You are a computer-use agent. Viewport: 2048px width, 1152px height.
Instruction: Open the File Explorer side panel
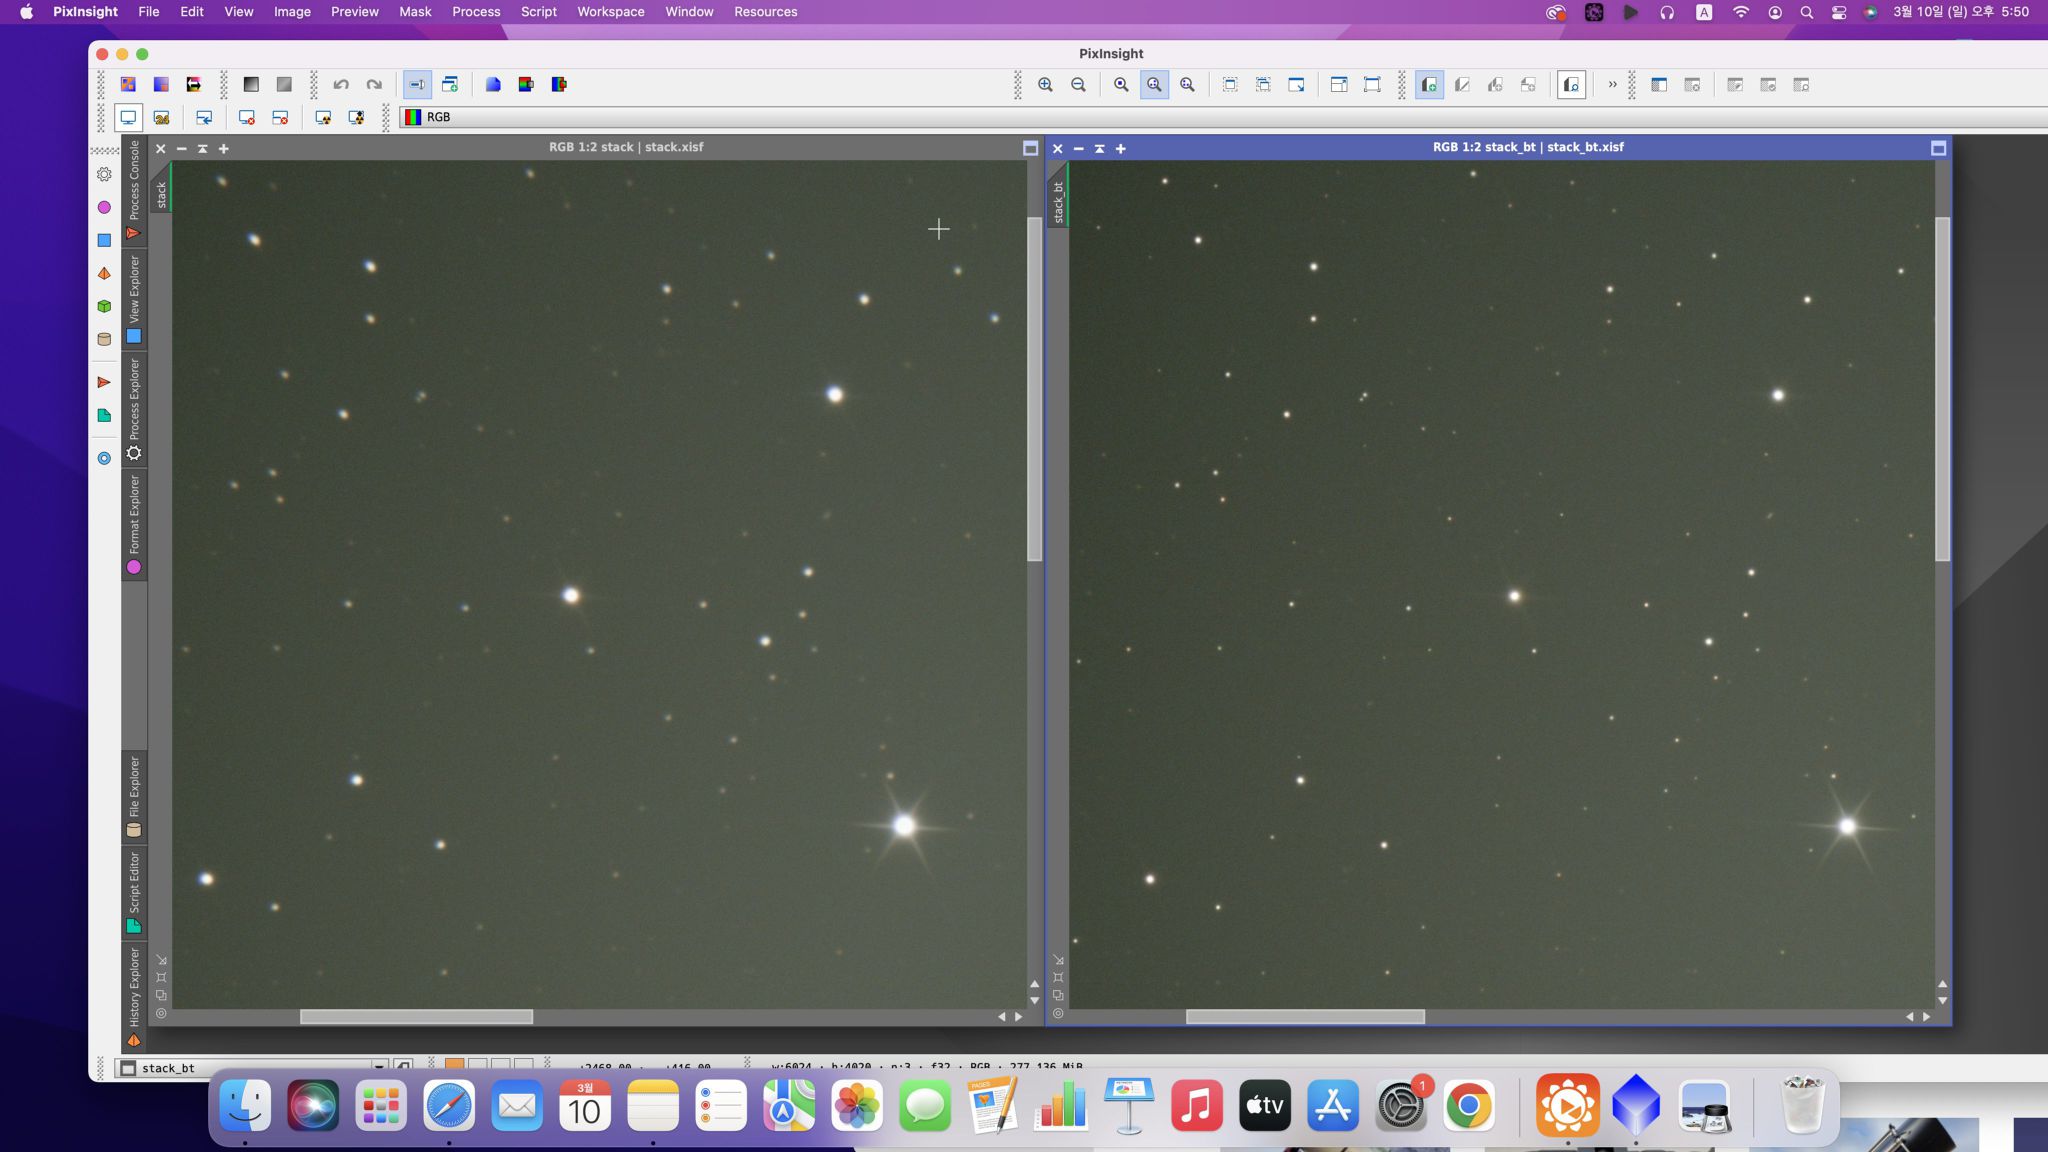click(x=134, y=797)
